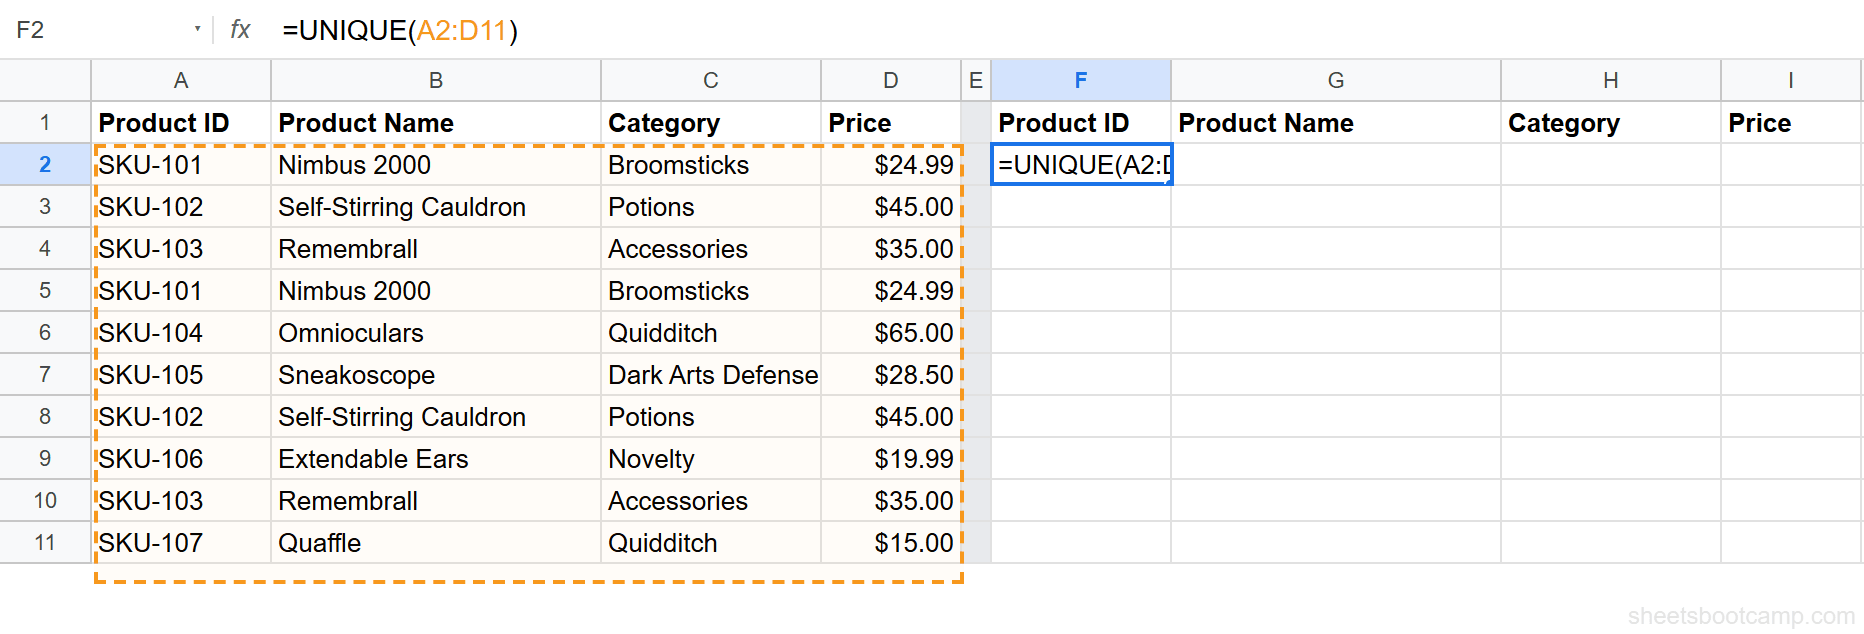Select the Product ID header cell A1
This screenshot has width=1864, height=634.
(181, 122)
